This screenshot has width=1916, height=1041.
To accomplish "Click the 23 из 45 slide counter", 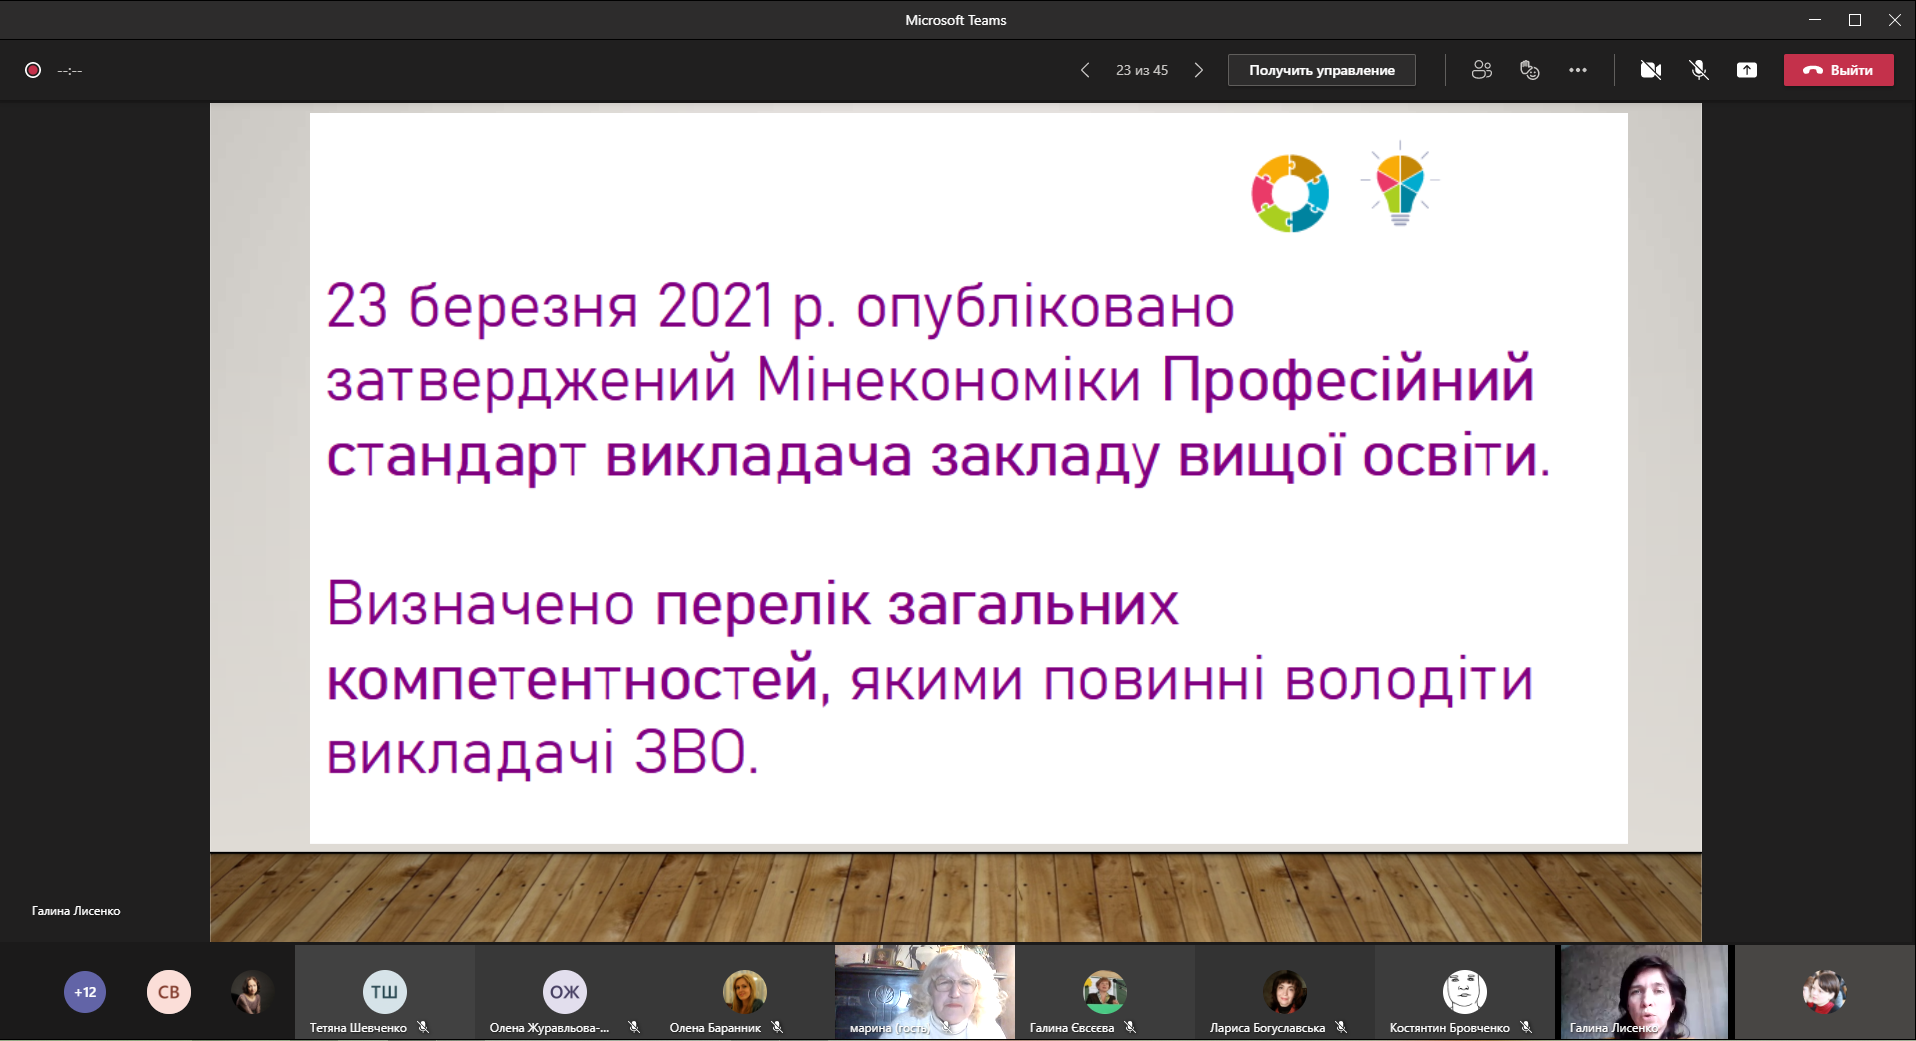I will click(1141, 70).
